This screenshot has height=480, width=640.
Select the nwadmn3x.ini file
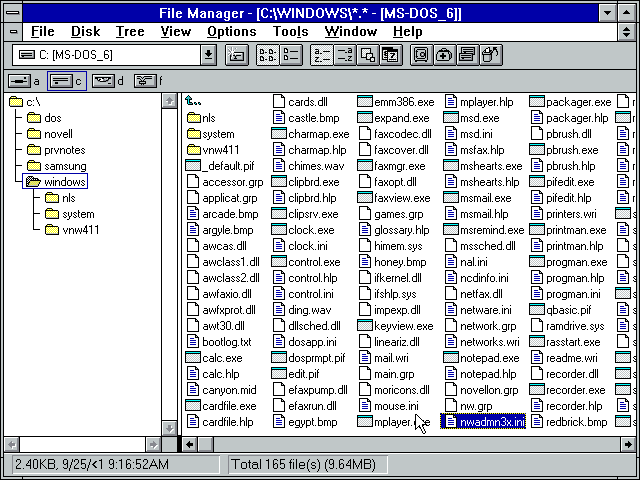pos(483,422)
